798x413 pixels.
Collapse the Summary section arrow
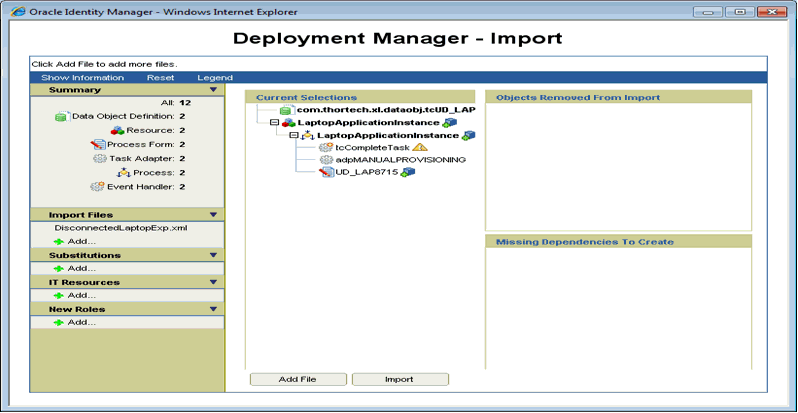click(213, 90)
